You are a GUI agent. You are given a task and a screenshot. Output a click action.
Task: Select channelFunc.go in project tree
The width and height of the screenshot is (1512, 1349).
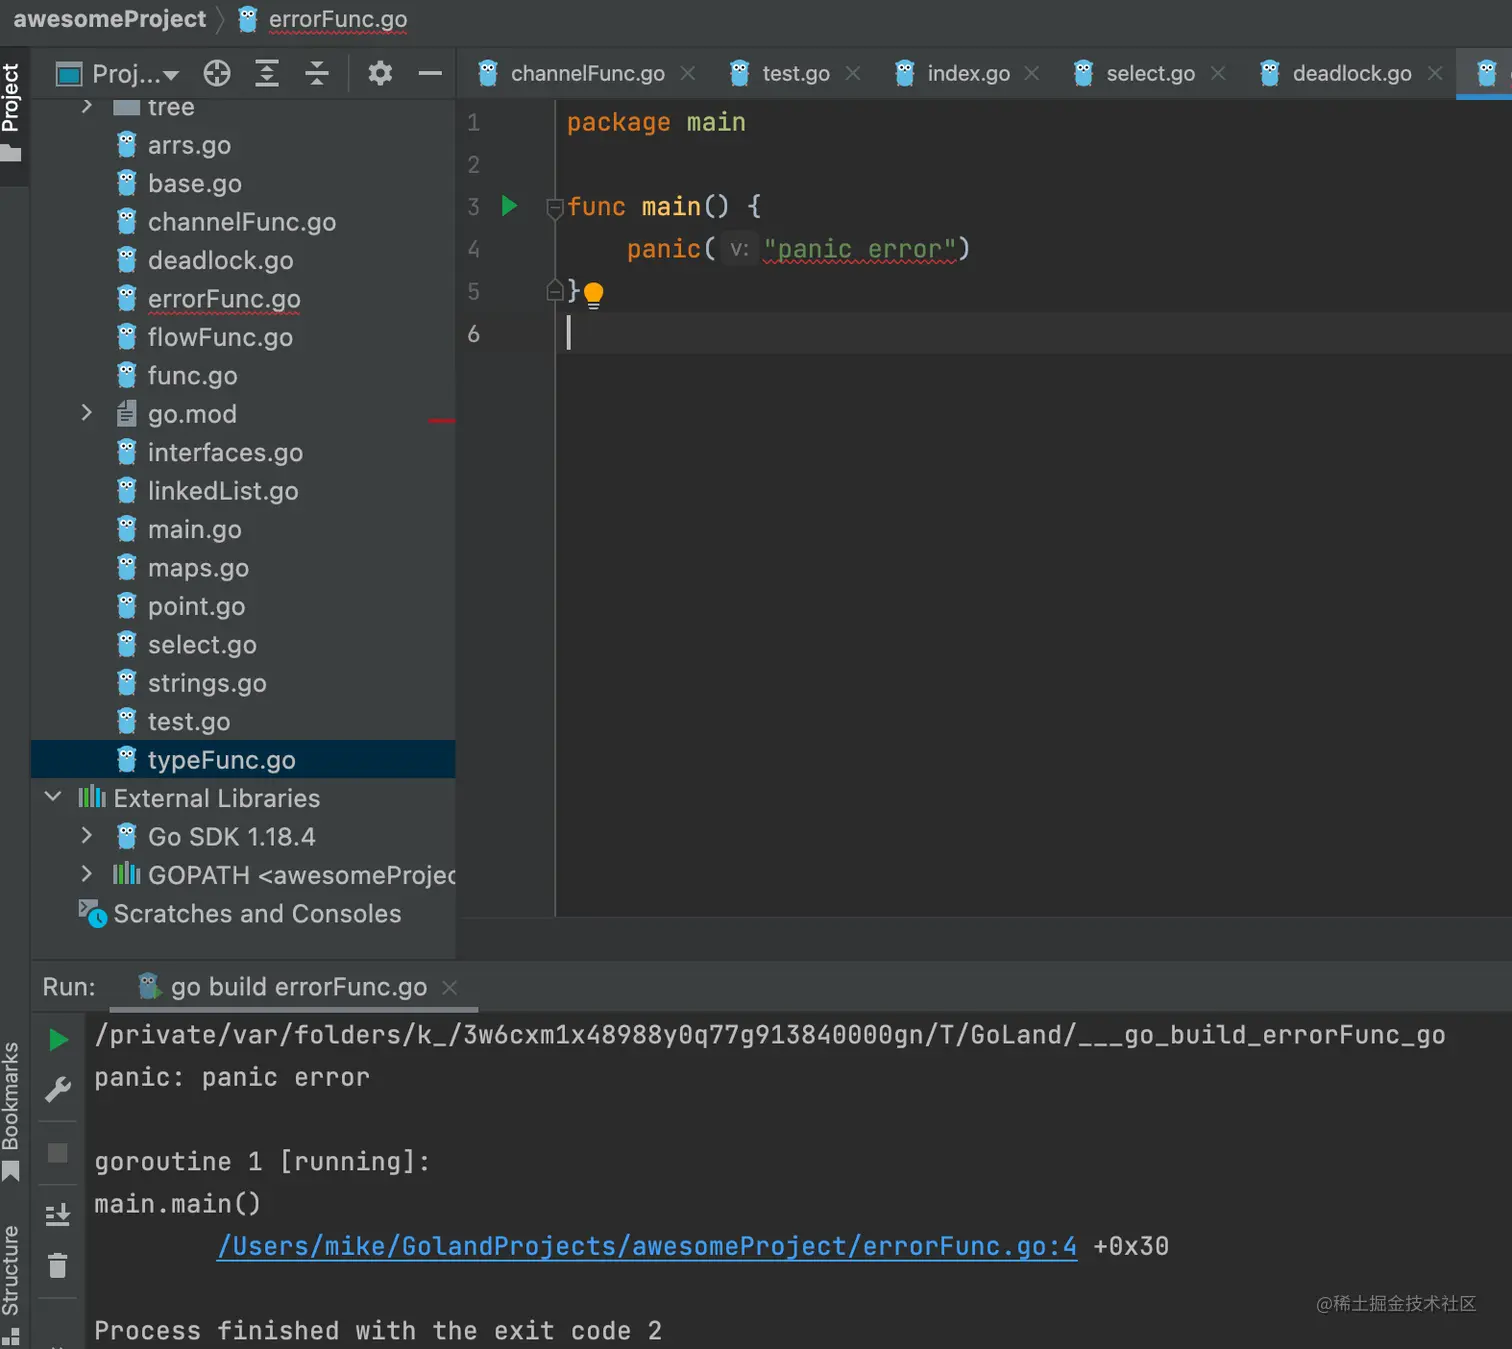click(x=242, y=222)
